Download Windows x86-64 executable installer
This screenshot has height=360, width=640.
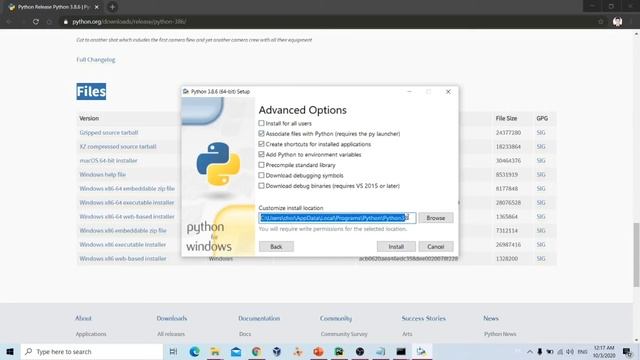(x=127, y=202)
